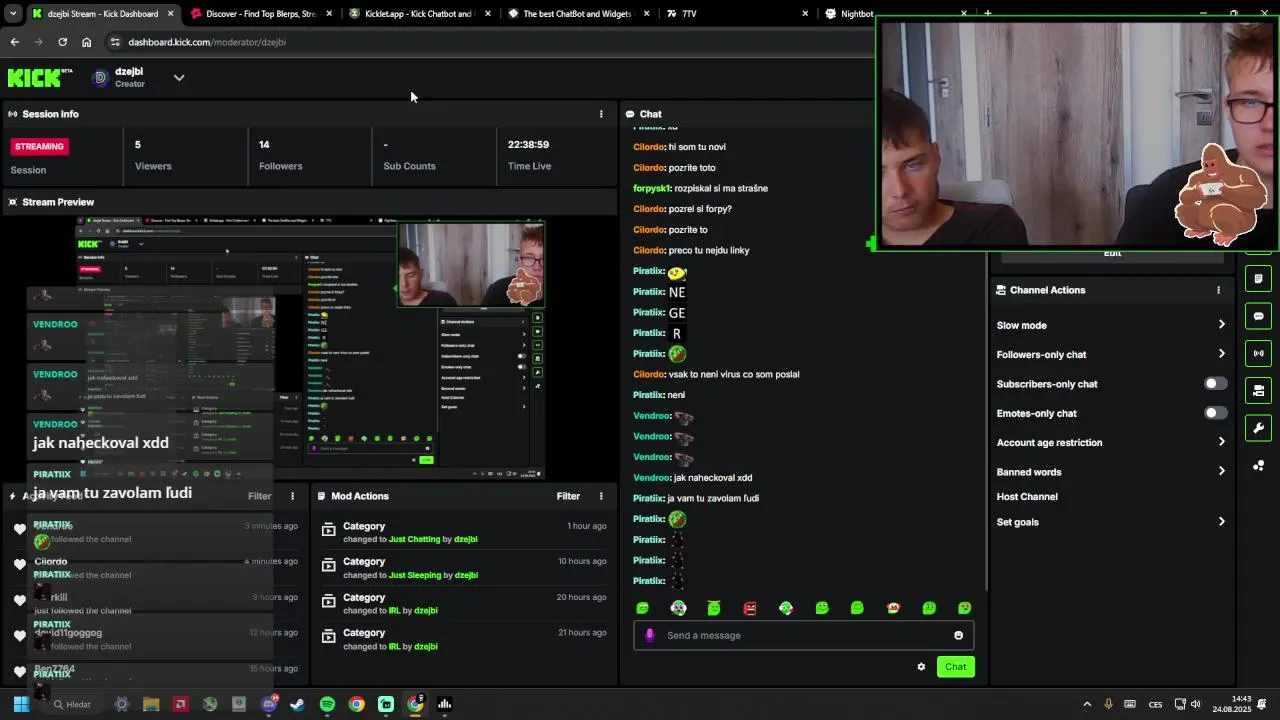The height and width of the screenshot is (720, 1280).
Task: Open the emoji picker in chat input
Action: [958, 635]
